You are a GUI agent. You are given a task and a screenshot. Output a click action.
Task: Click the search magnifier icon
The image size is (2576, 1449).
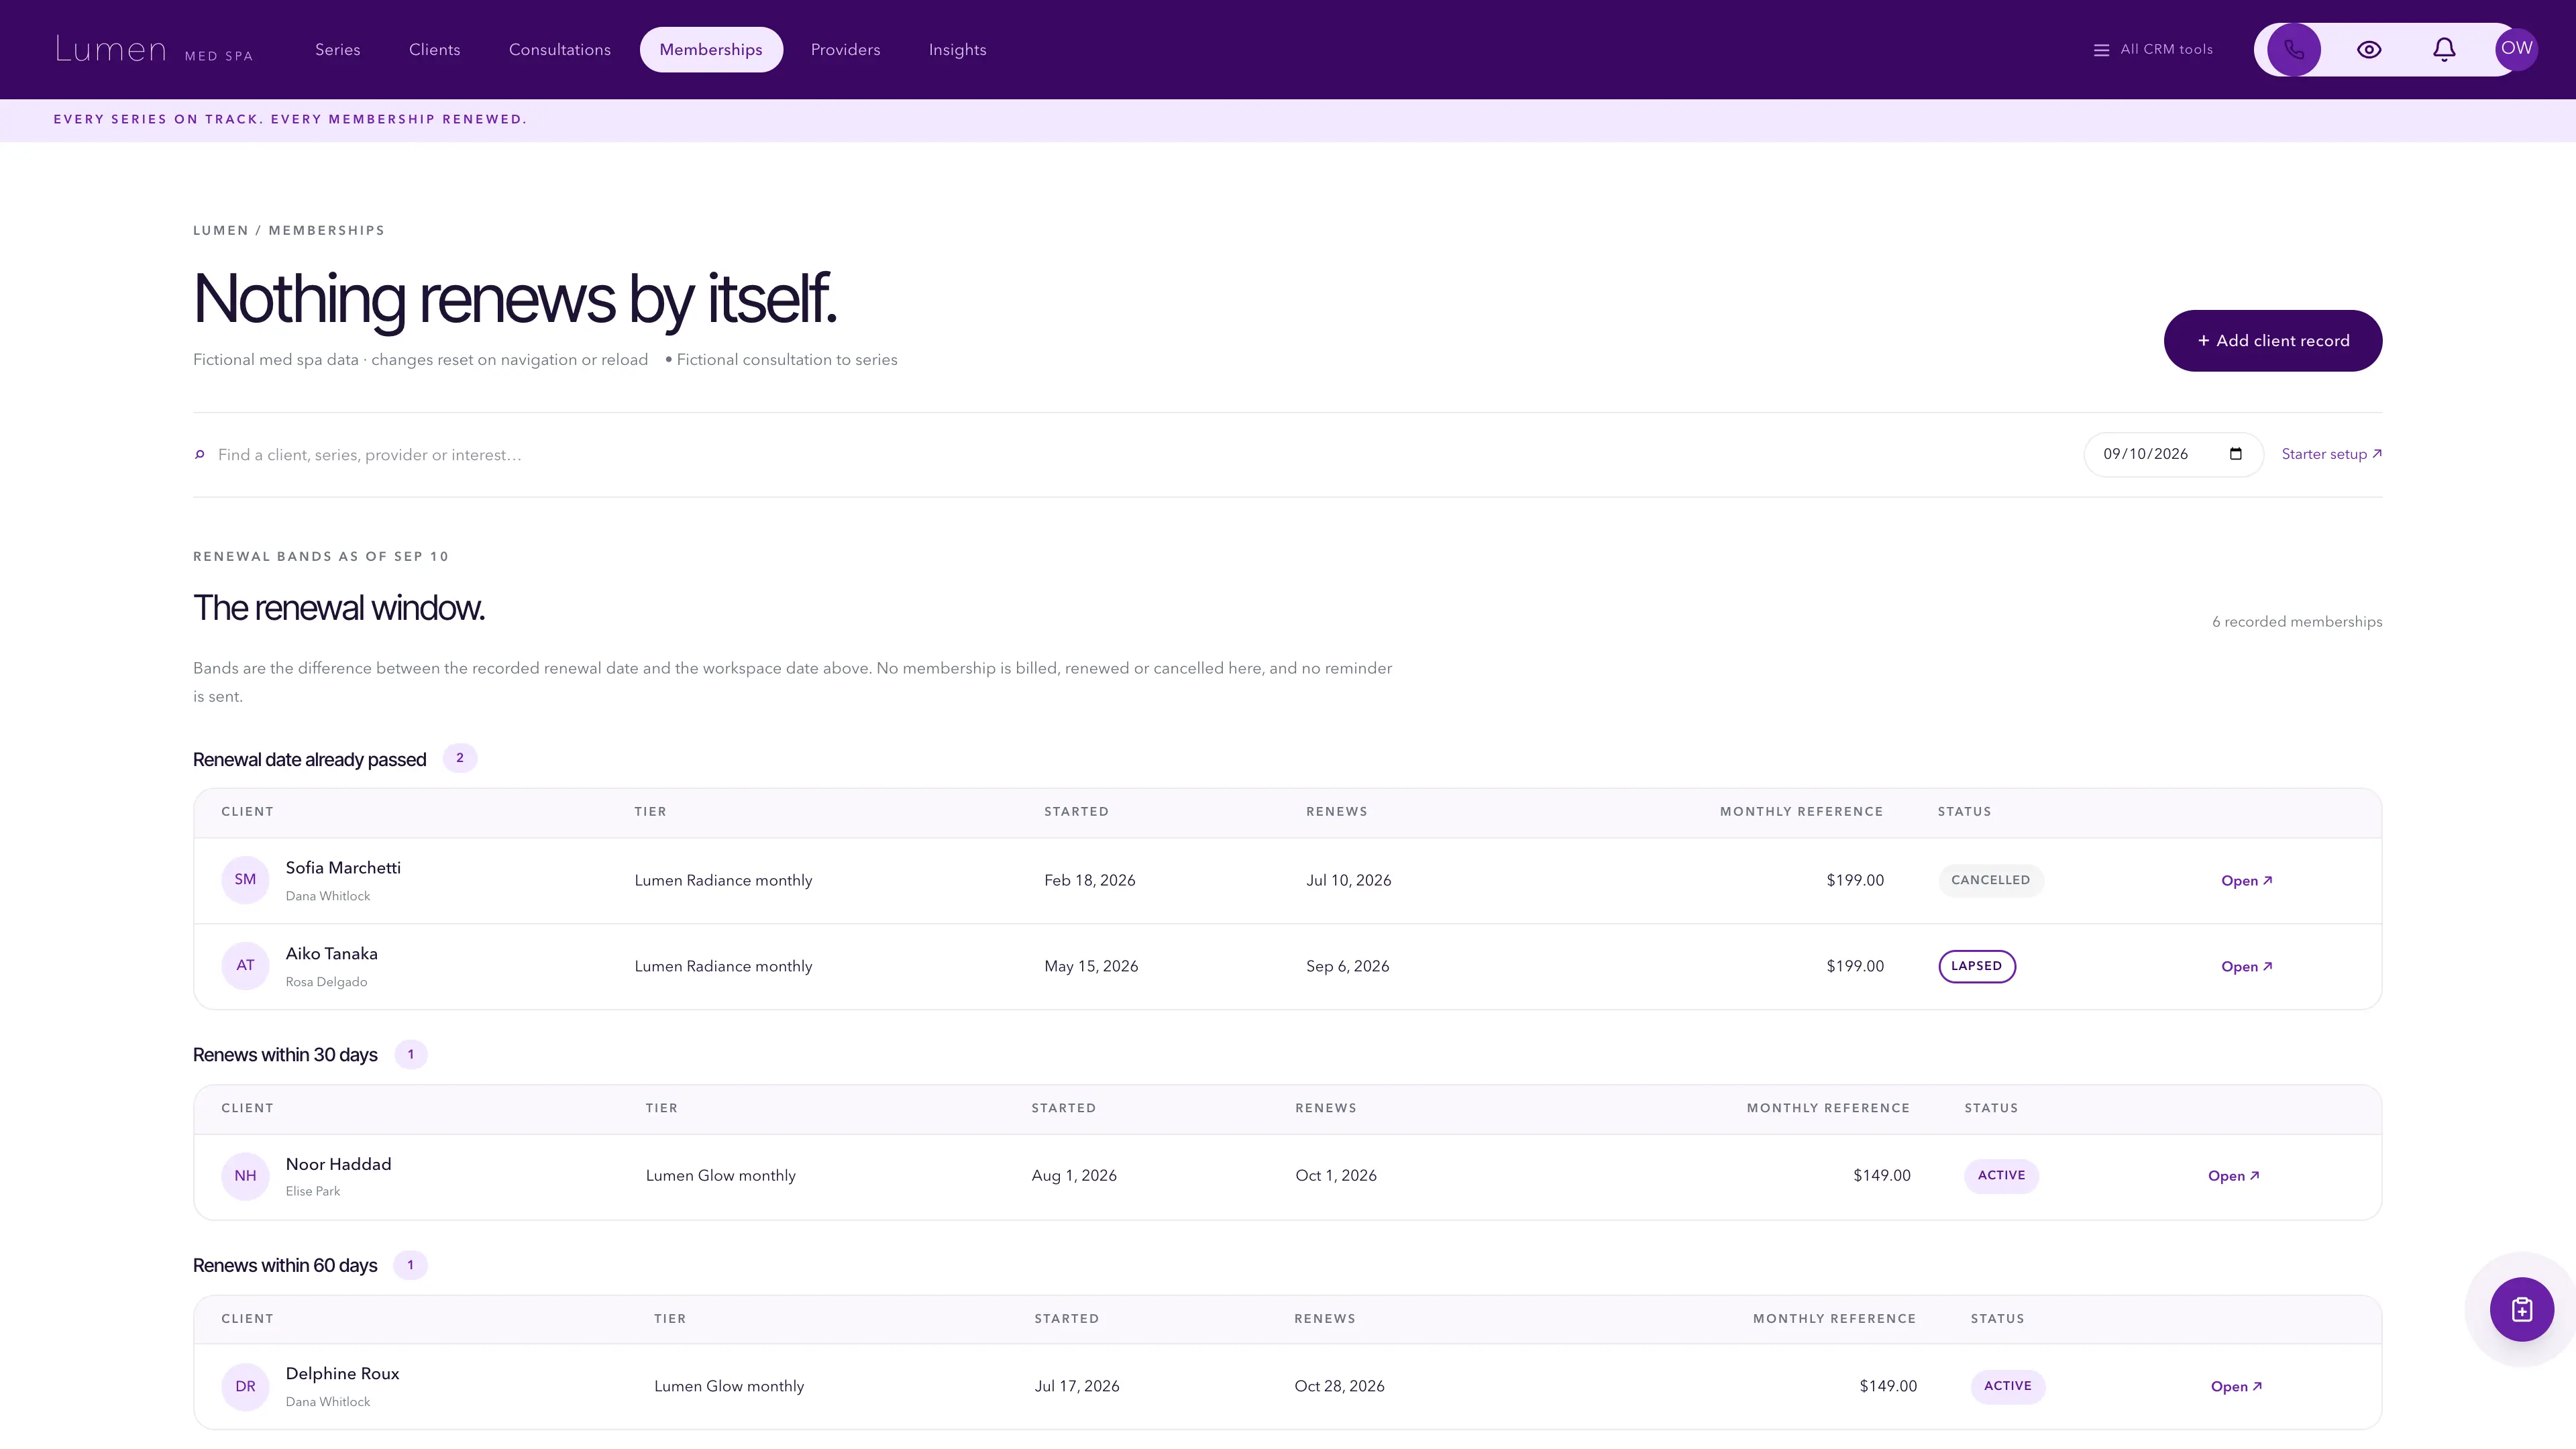tap(199, 455)
